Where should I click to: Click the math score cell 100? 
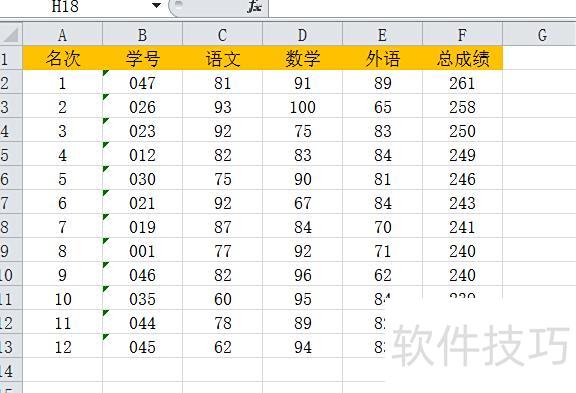point(303,107)
